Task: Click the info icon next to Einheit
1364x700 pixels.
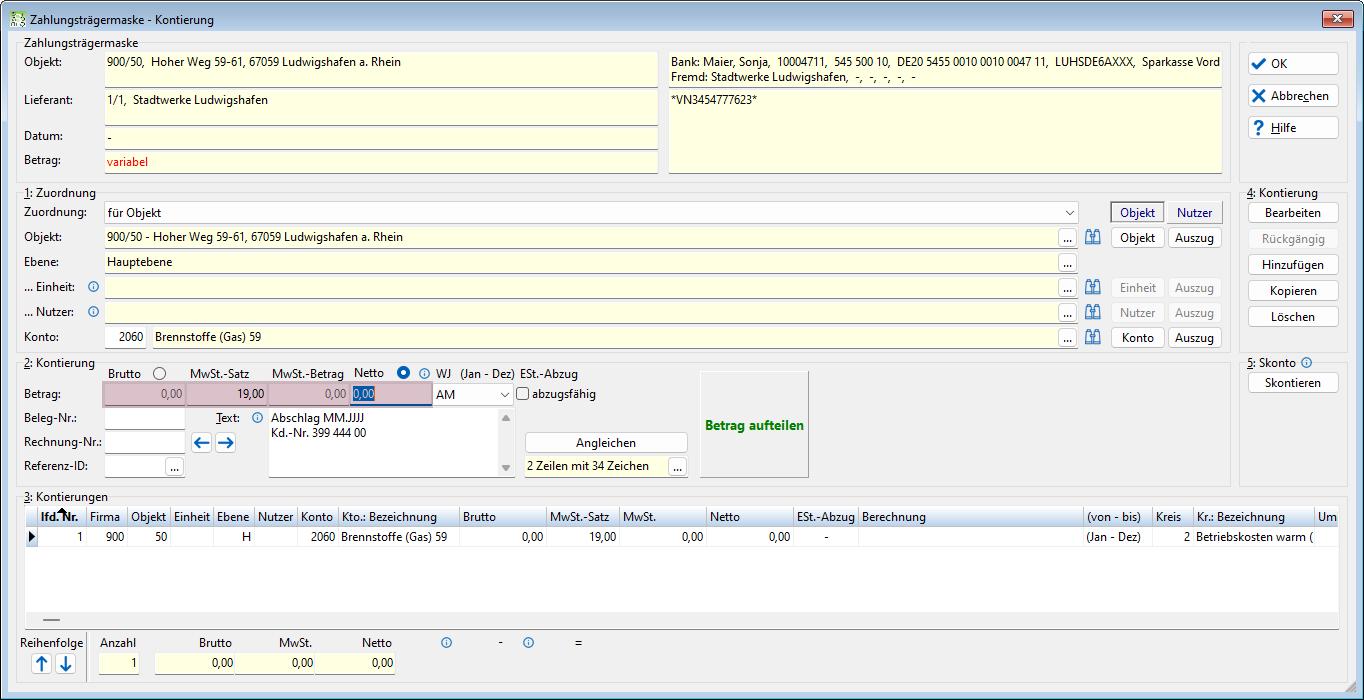Action: (94, 287)
